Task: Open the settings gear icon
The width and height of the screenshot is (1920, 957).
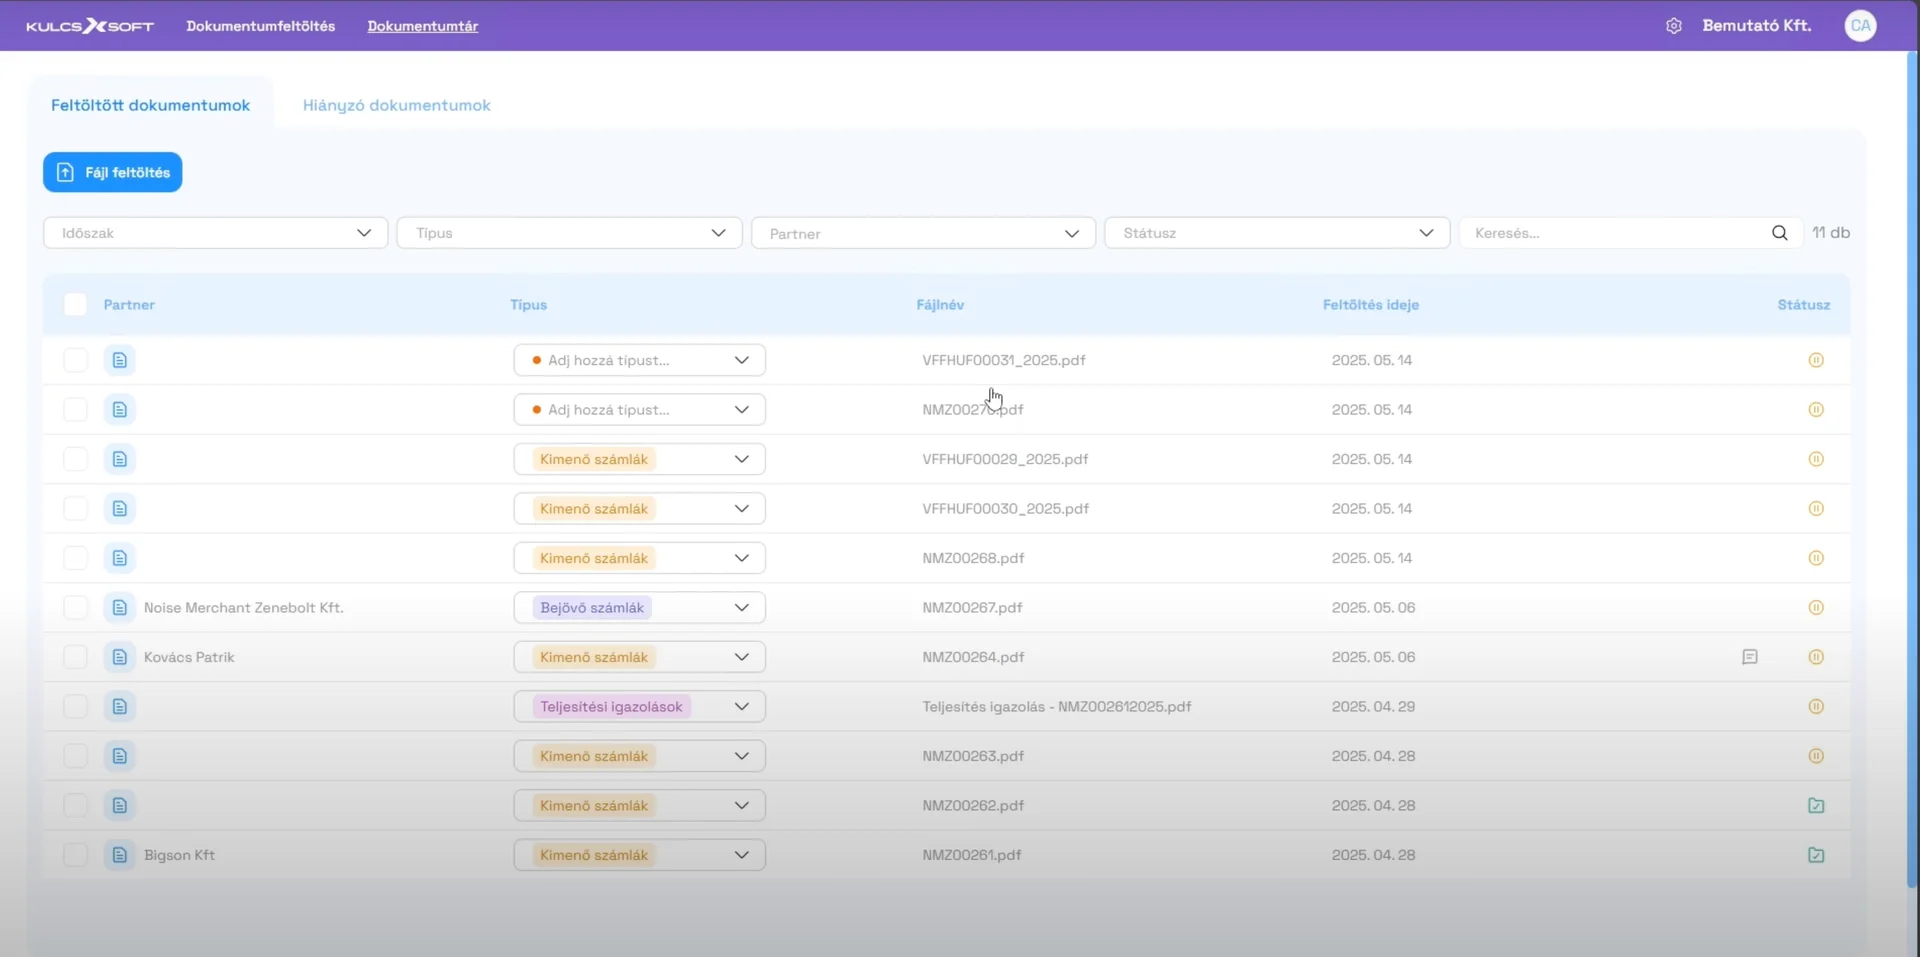Action: point(1674,26)
